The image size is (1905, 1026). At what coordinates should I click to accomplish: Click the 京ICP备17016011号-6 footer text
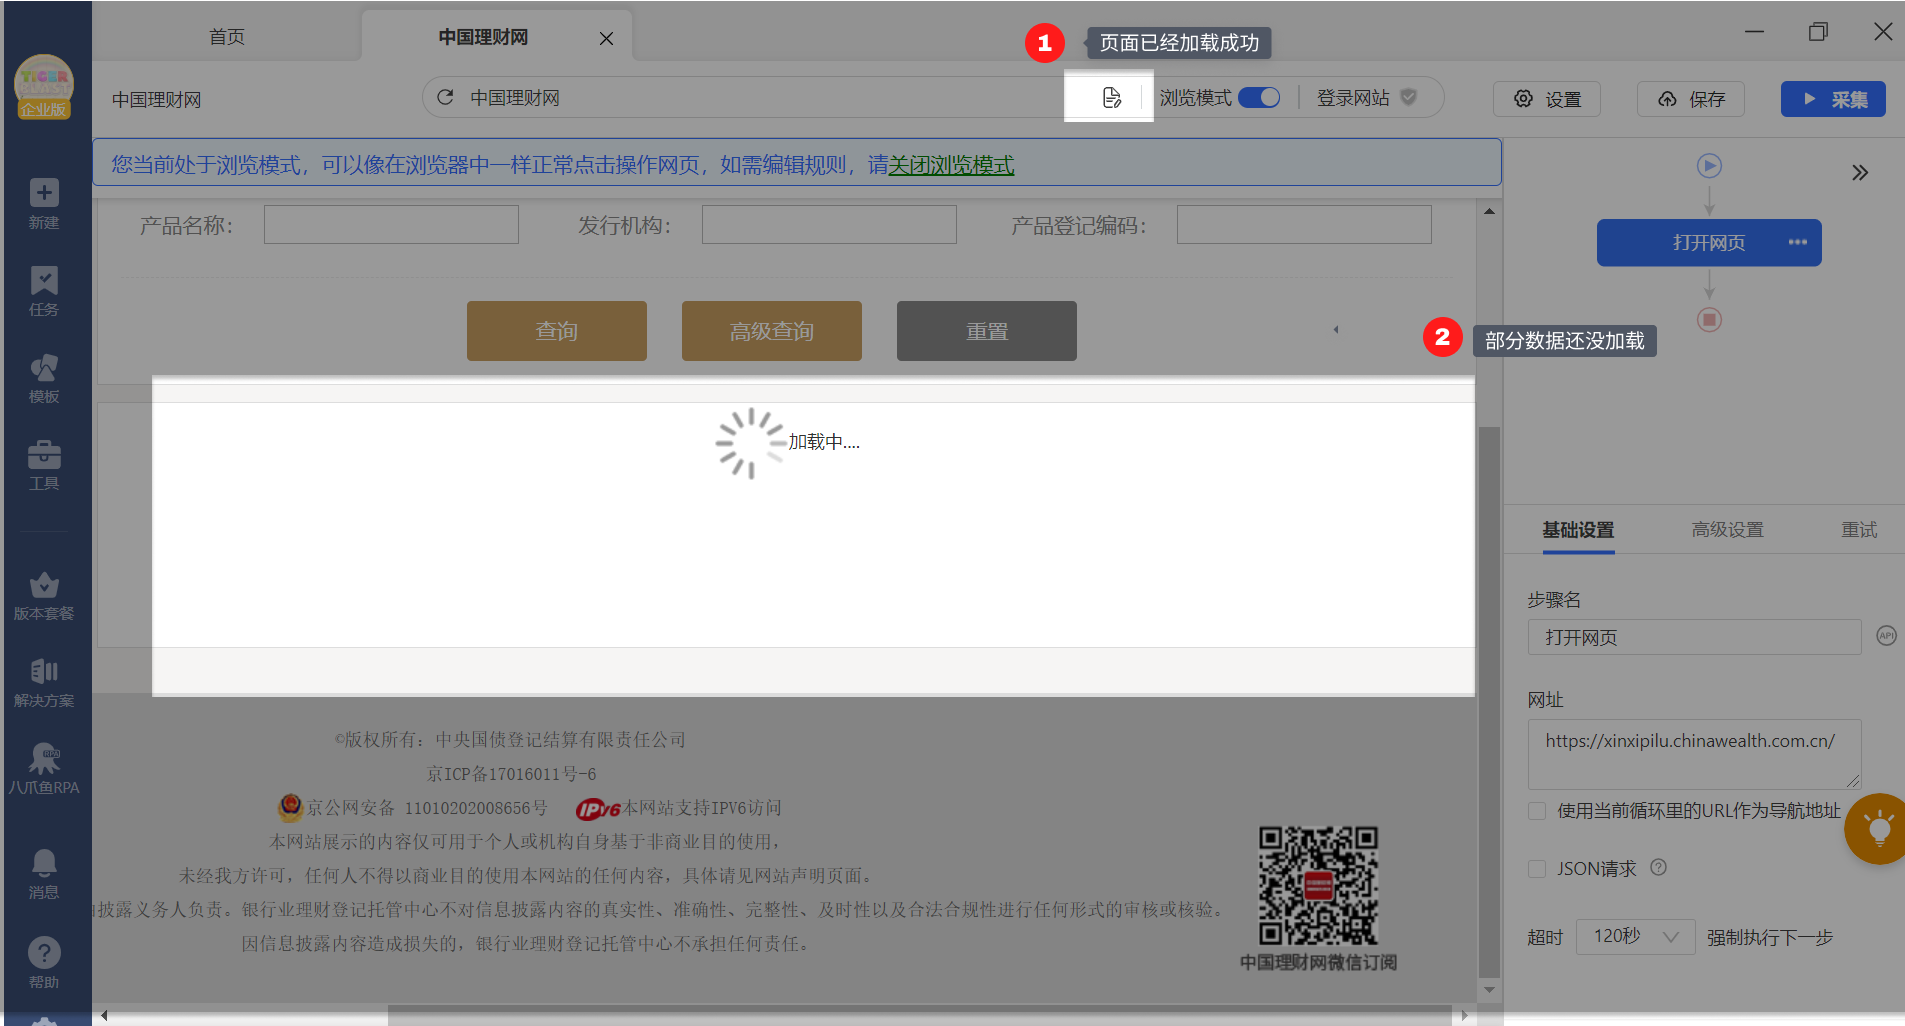(511, 774)
